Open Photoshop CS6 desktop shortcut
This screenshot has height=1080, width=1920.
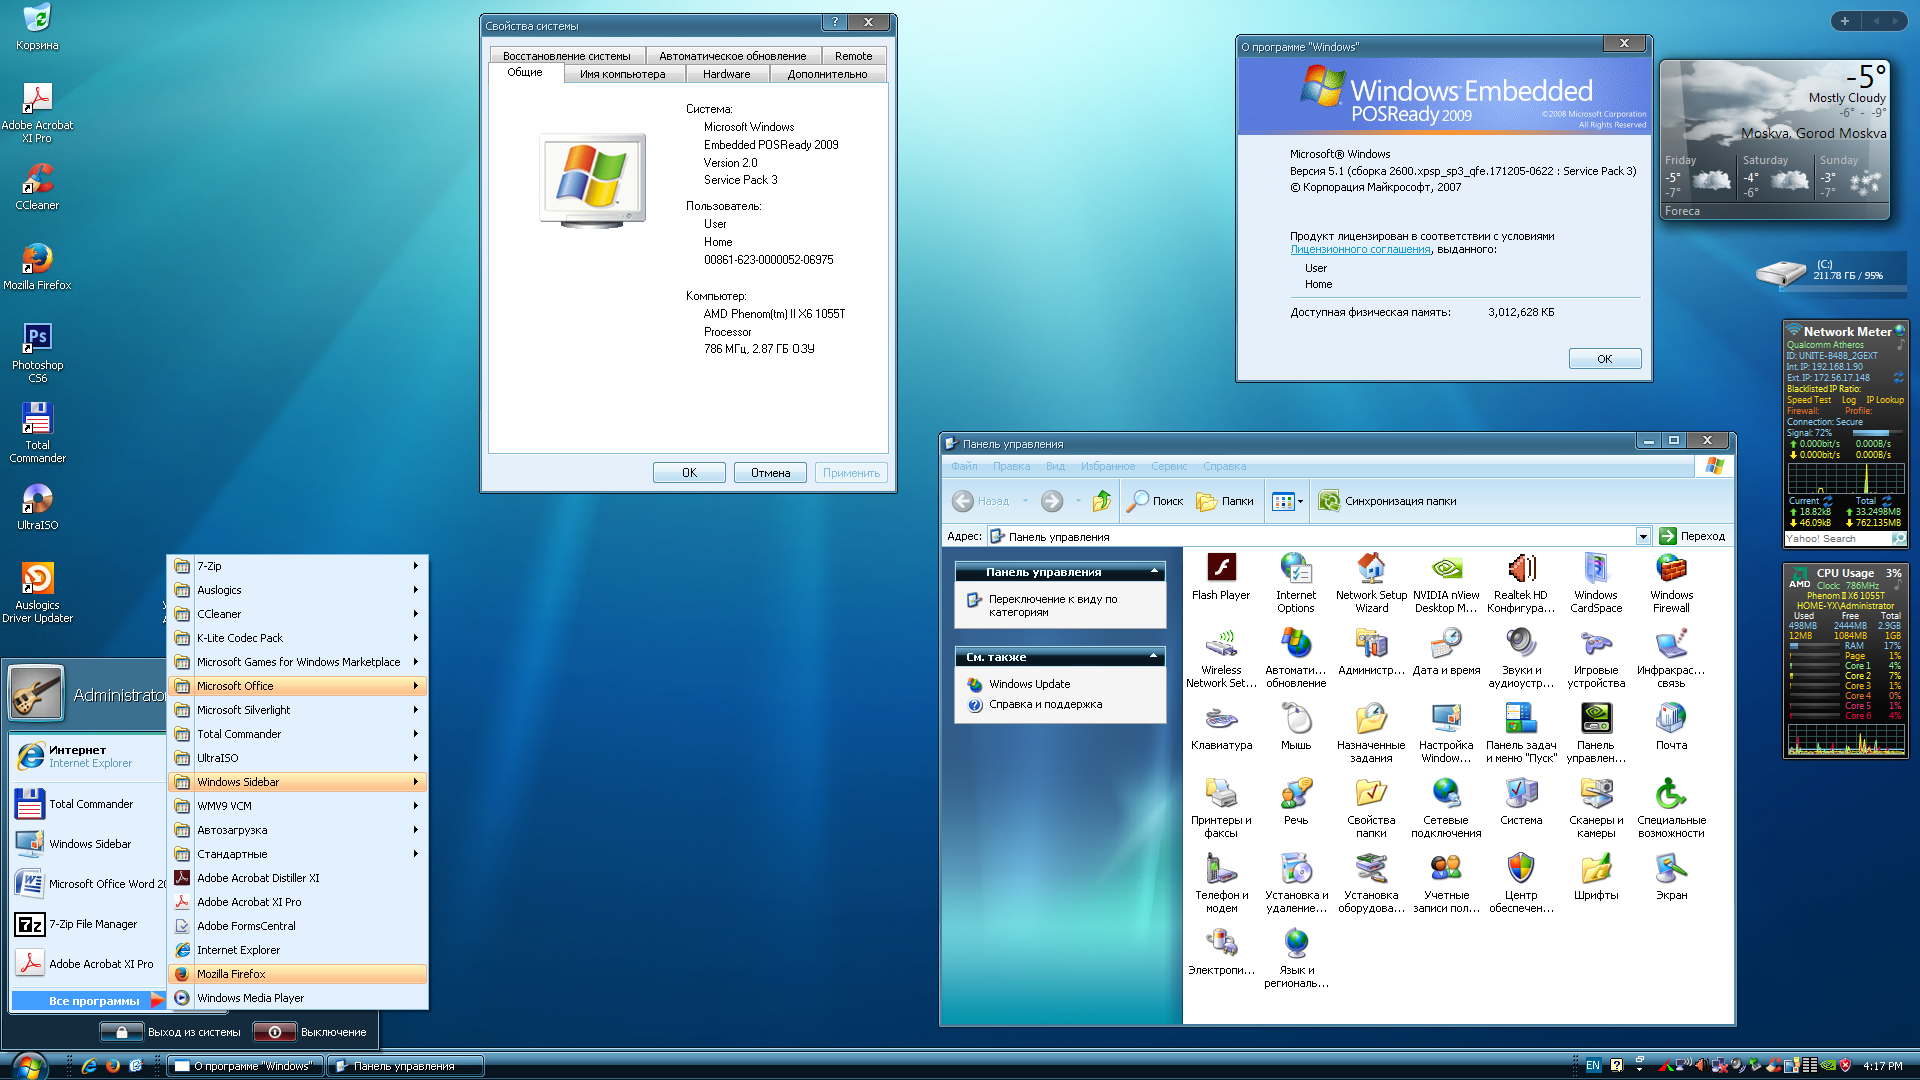click(x=37, y=353)
